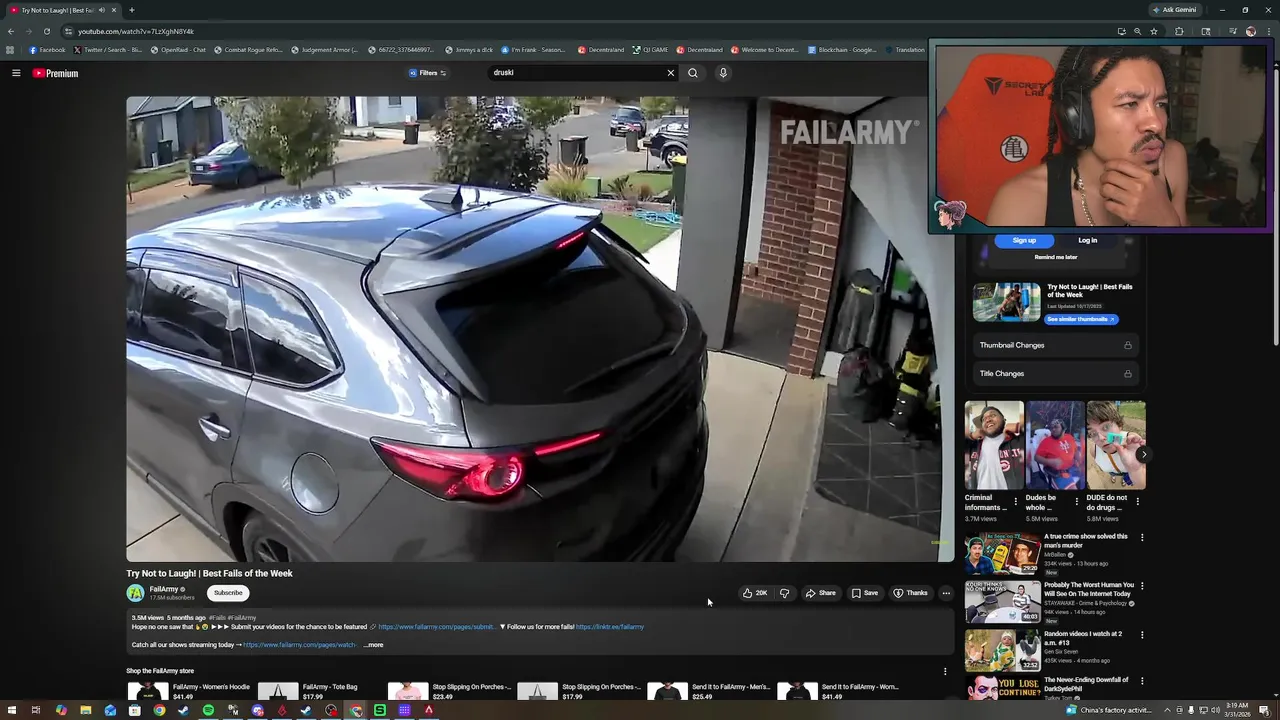
Task: Subscribe to FailArmy channel
Action: click(228, 593)
